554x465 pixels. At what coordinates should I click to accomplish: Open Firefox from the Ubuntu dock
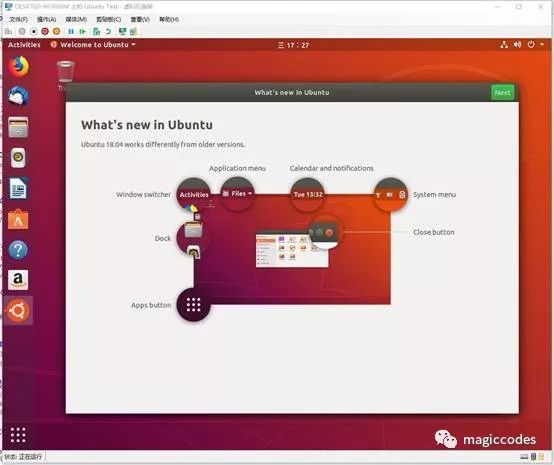coord(18,66)
